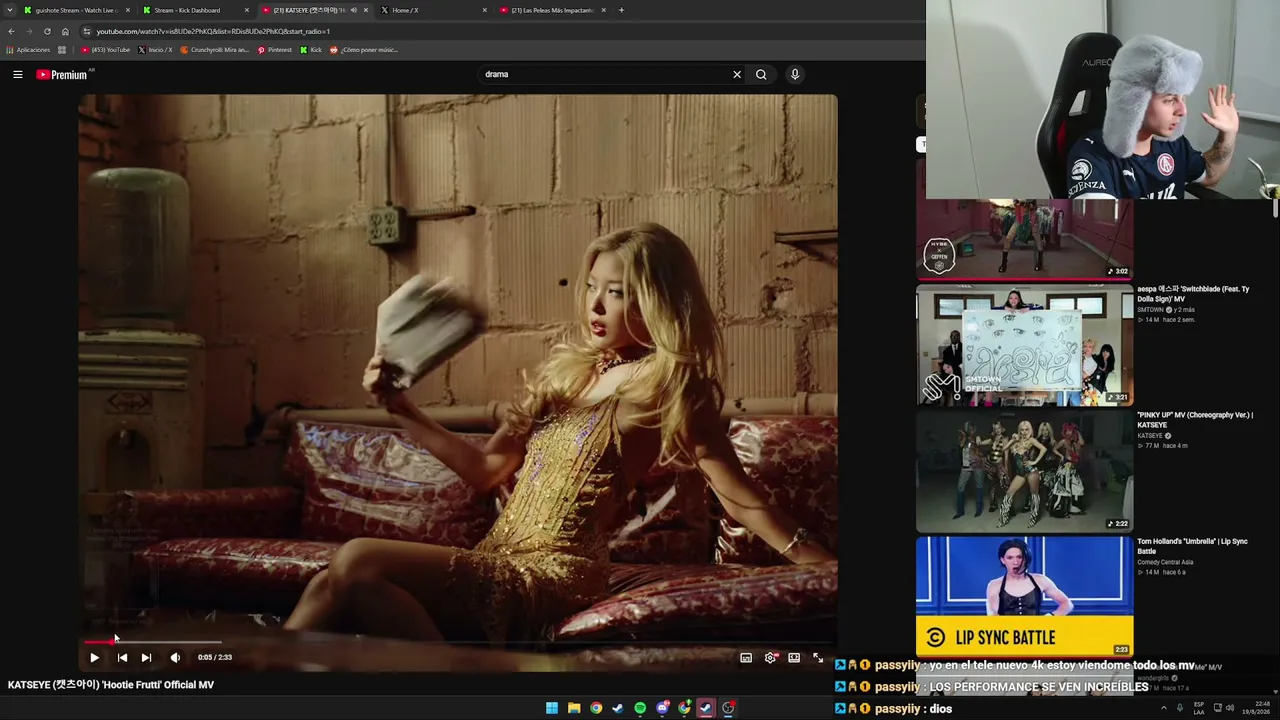
Task: Open the Crunchyroll bookmark
Action: (x=215, y=49)
